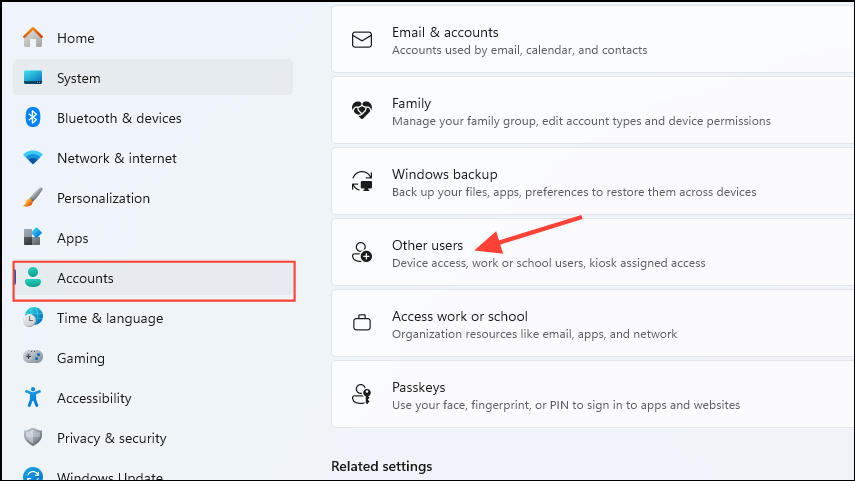
Task: Select Privacy & security
Action: 153,438
